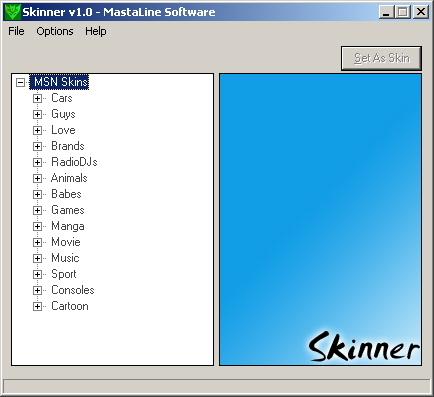
Task: Expand the Games category
Action: click(x=37, y=210)
